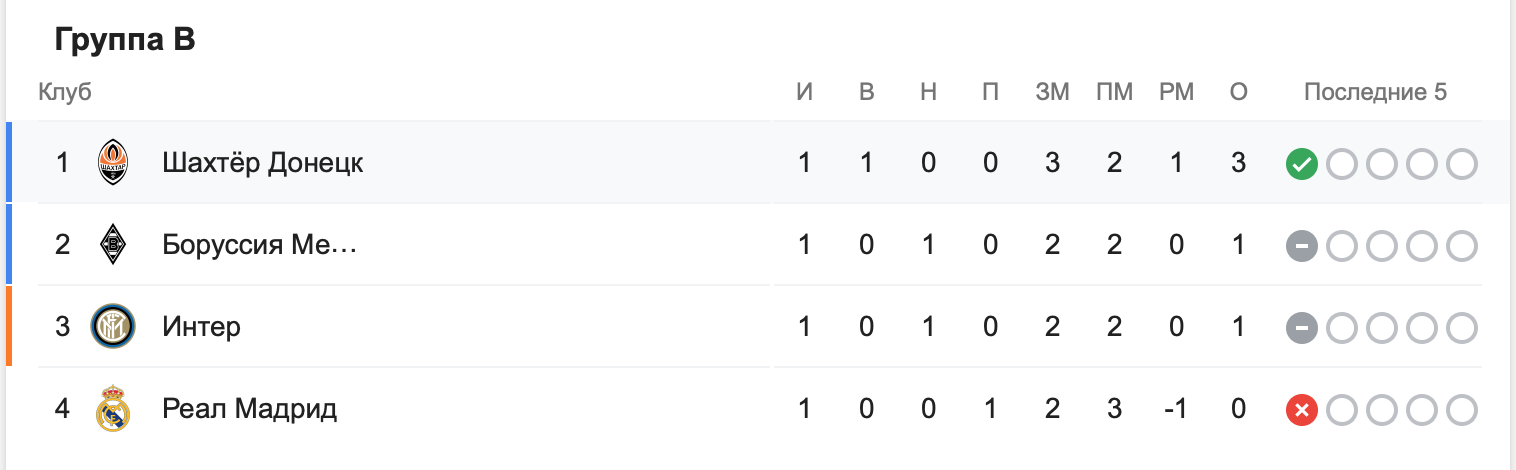Click Shakhtar's green win checkmark icon
This screenshot has width=1516, height=470.
pos(1302,164)
